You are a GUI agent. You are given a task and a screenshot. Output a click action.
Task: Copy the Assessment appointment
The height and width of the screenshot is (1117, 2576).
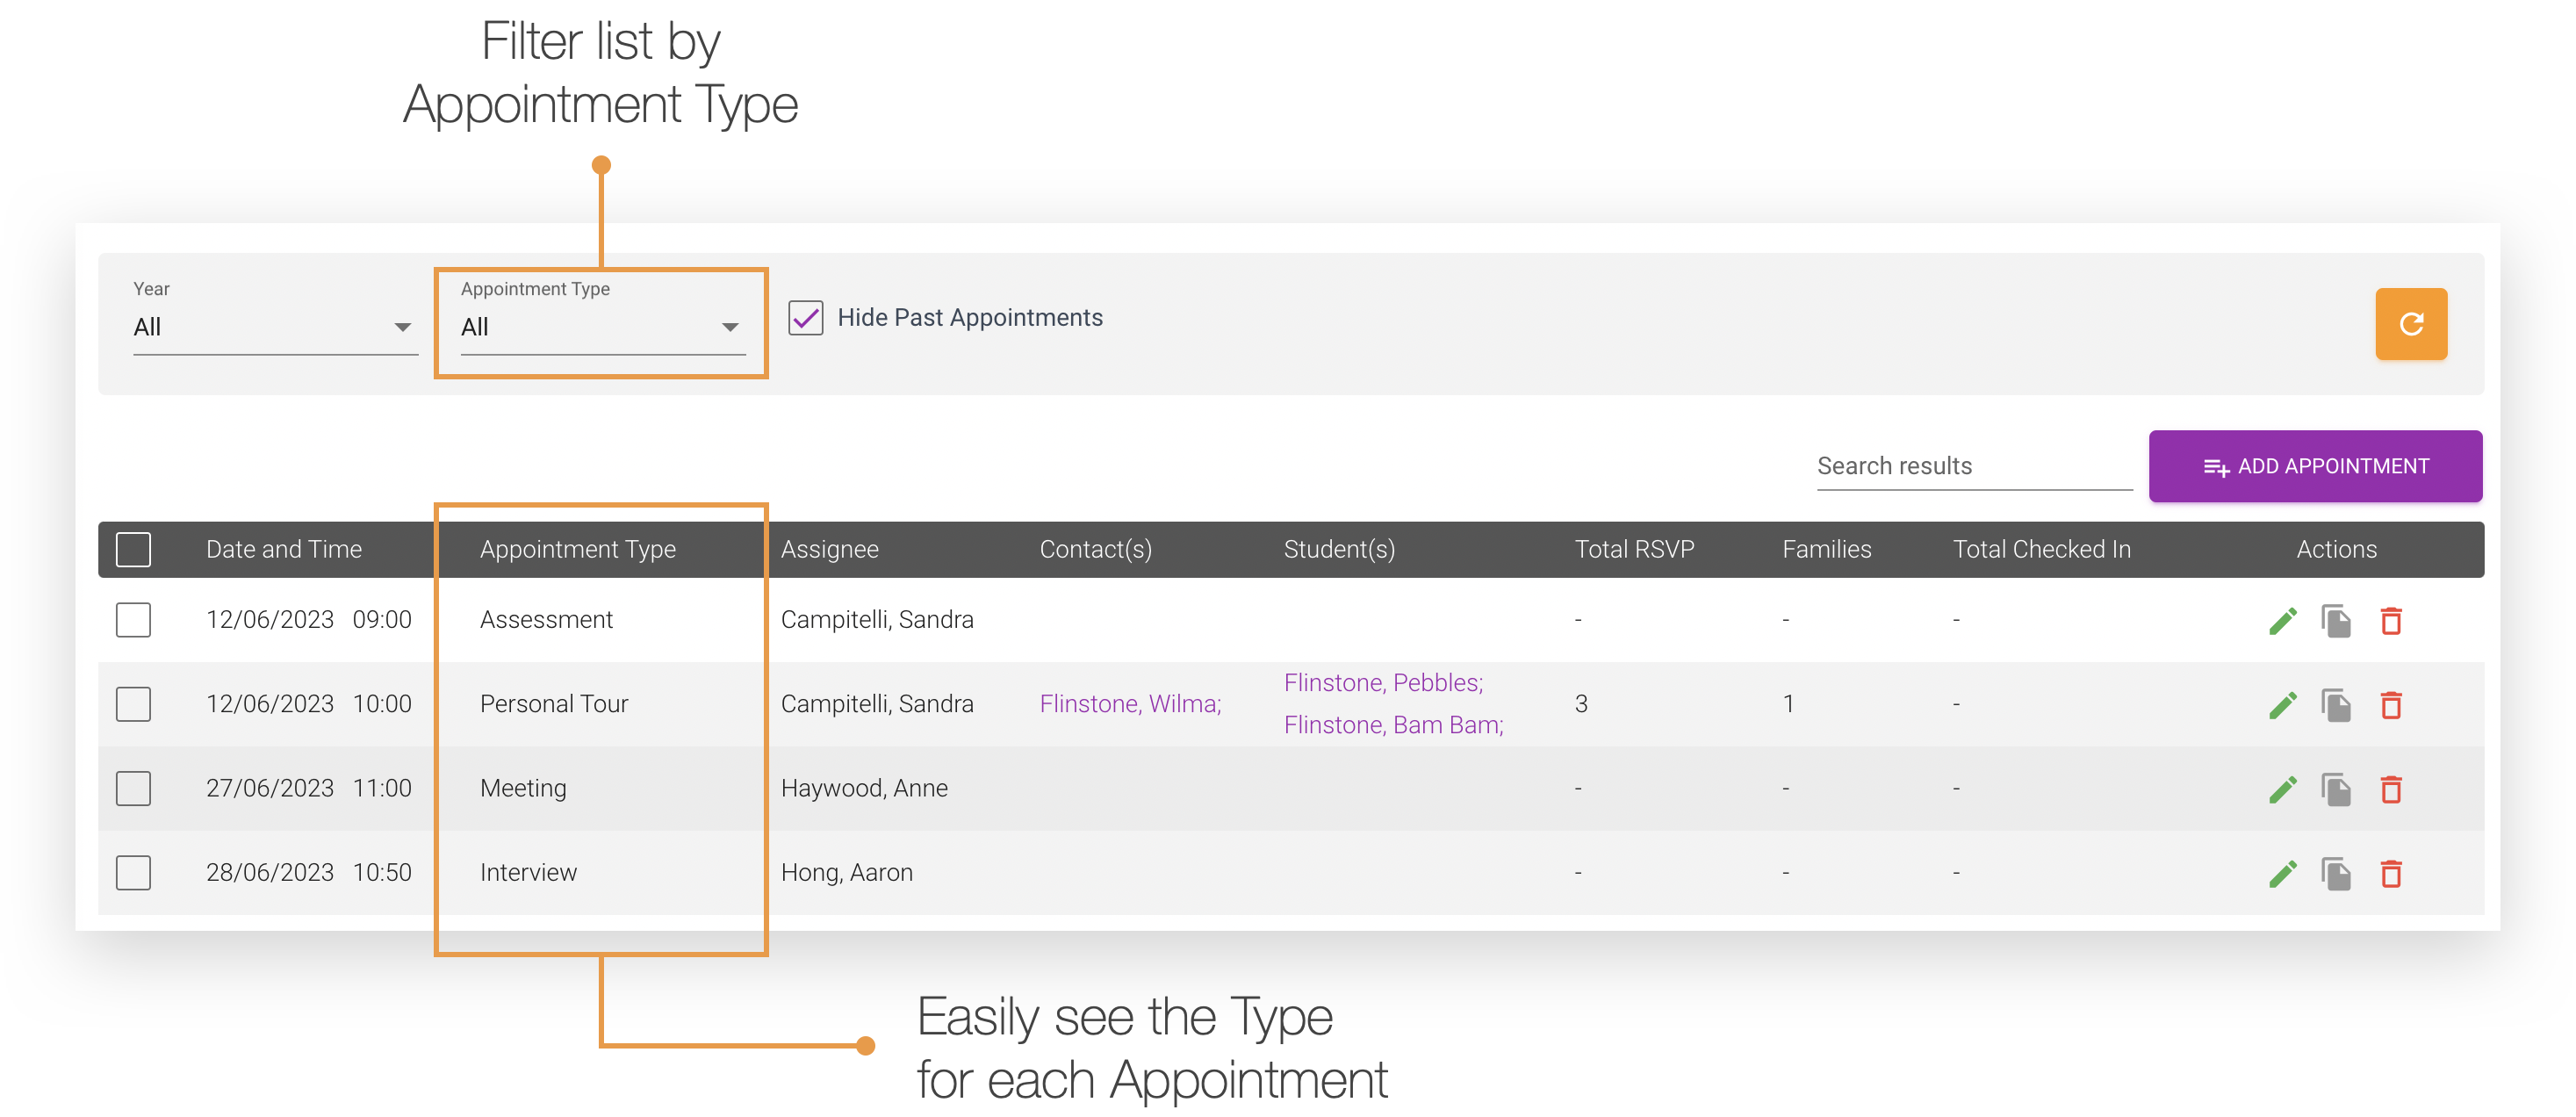pos(2338,620)
